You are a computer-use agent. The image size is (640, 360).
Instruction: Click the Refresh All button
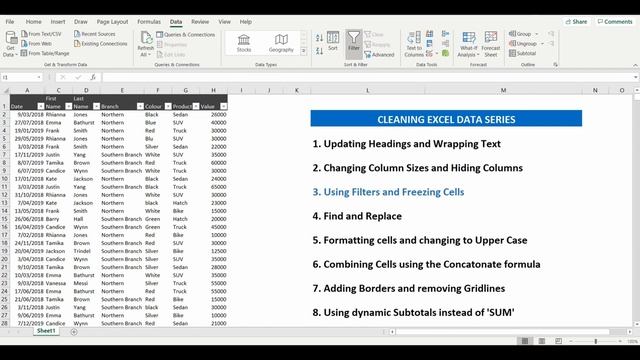(x=145, y=44)
